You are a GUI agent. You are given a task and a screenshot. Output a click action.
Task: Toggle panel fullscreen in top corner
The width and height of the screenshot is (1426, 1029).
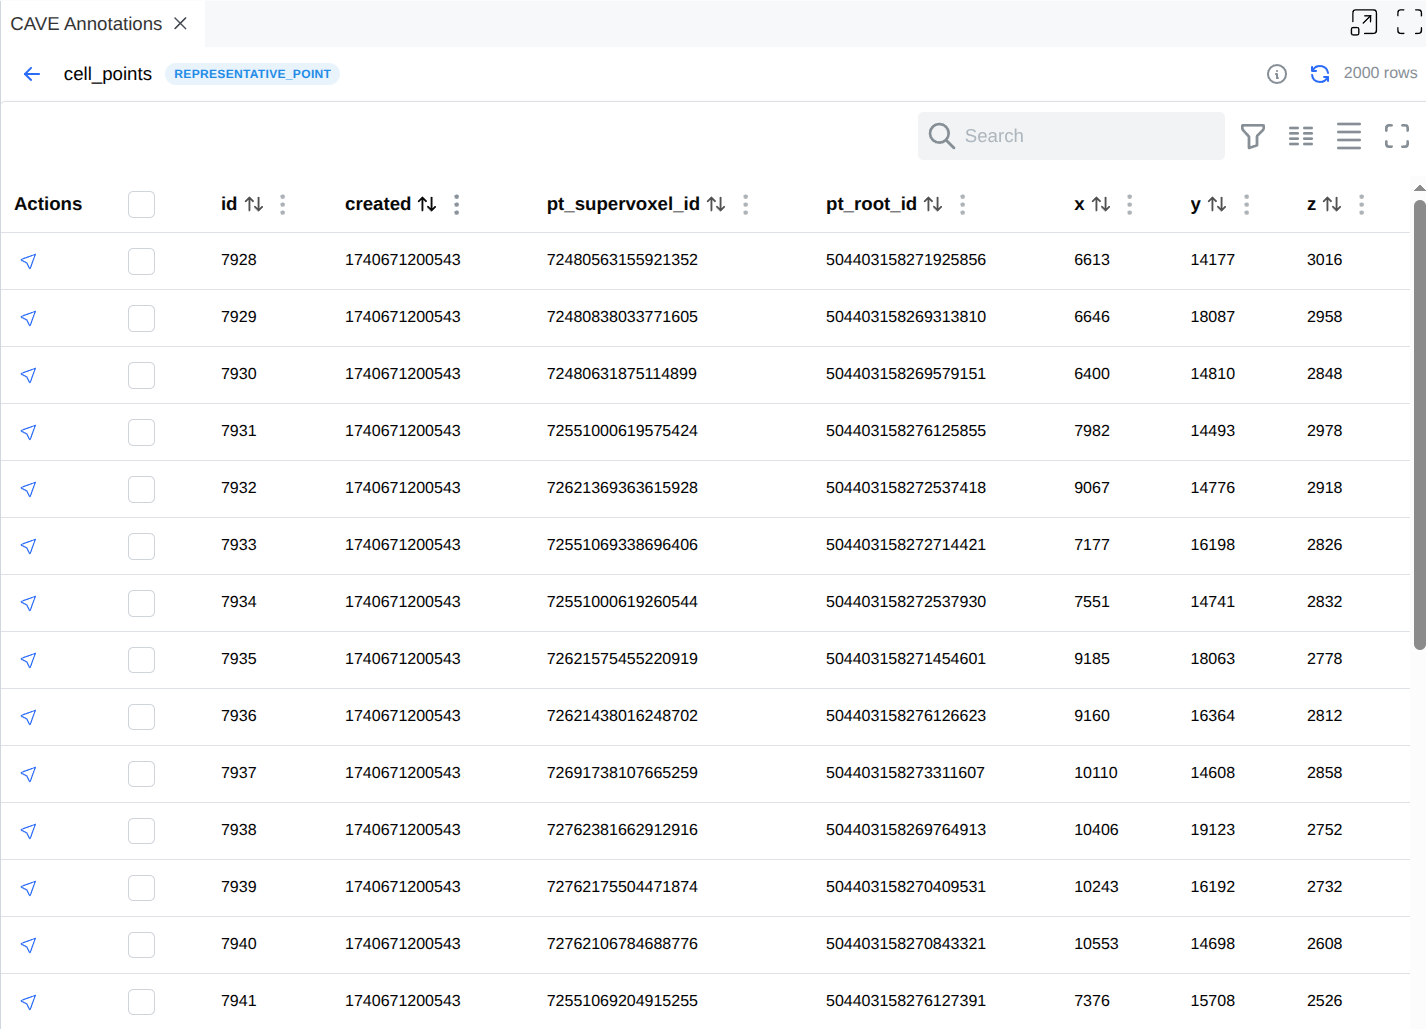pos(1409,22)
